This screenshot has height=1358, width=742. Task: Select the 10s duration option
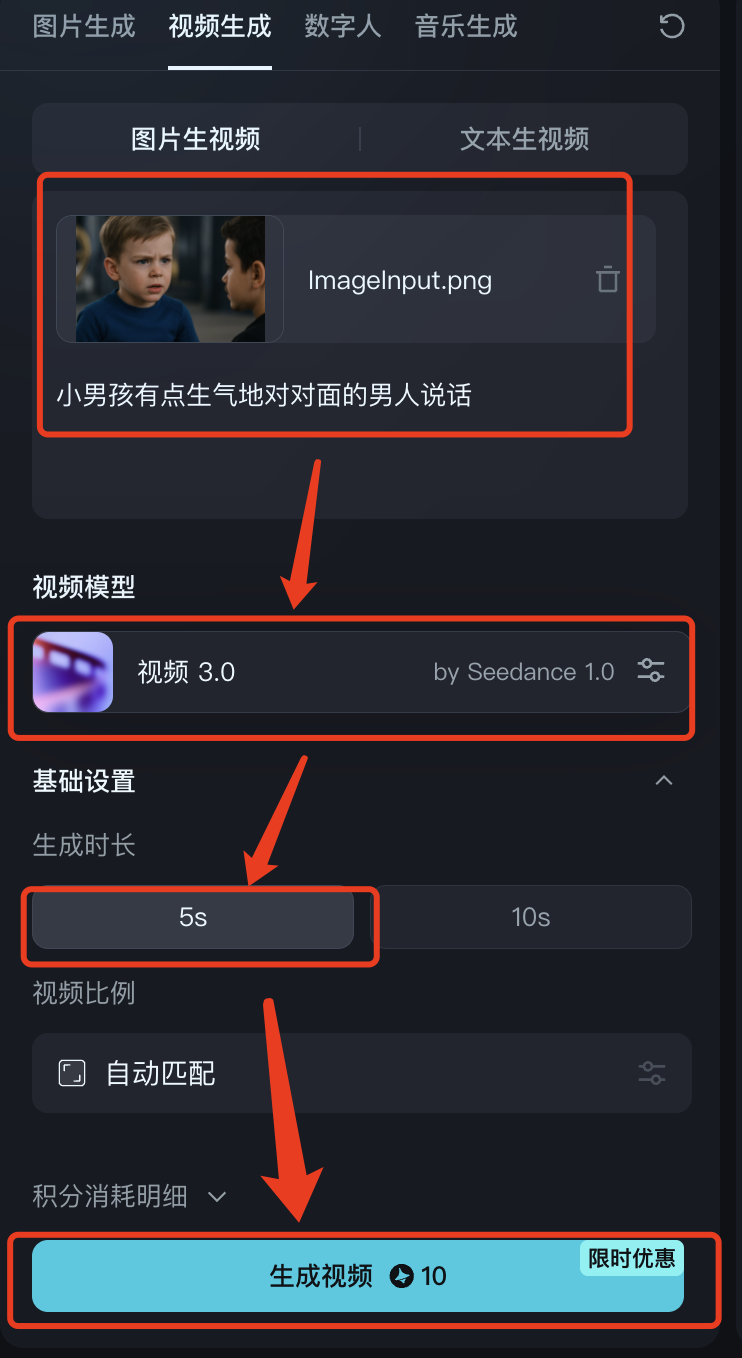[531, 917]
